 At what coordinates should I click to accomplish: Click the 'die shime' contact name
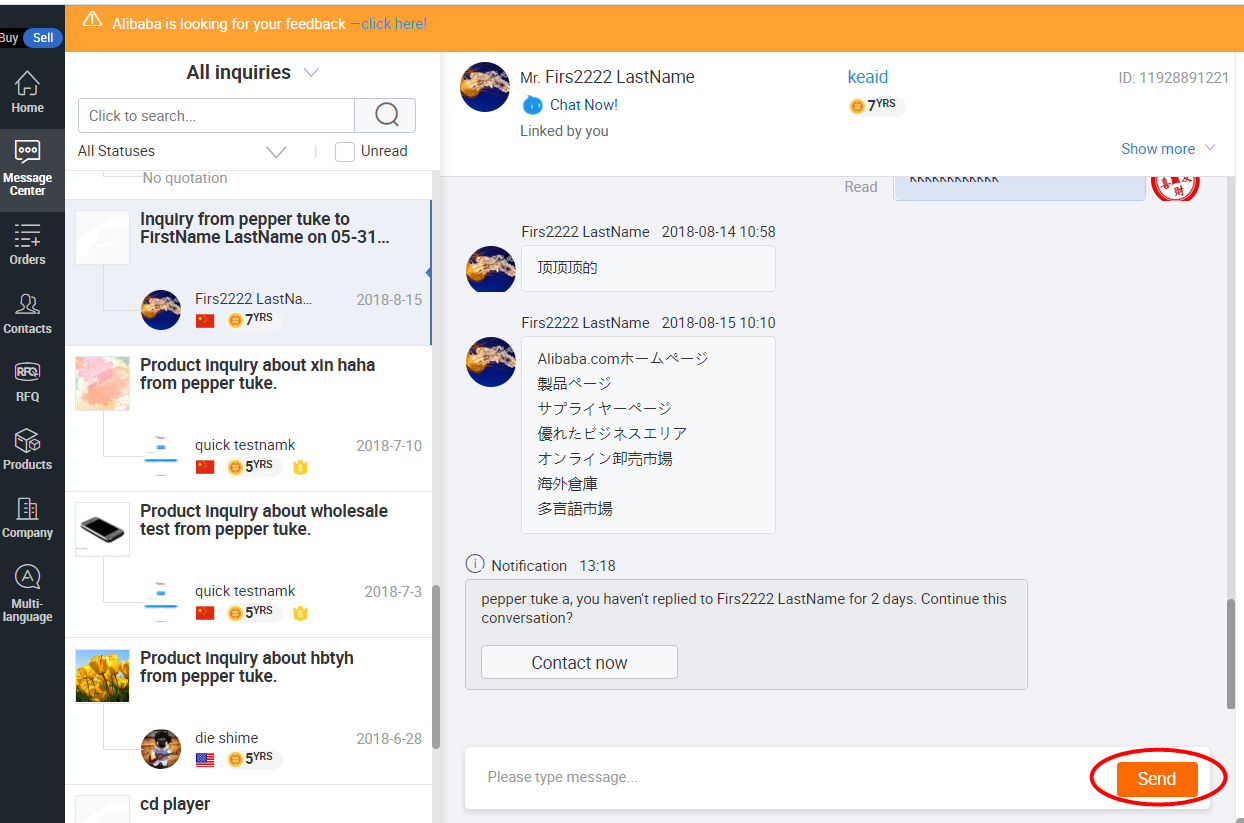tap(226, 738)
